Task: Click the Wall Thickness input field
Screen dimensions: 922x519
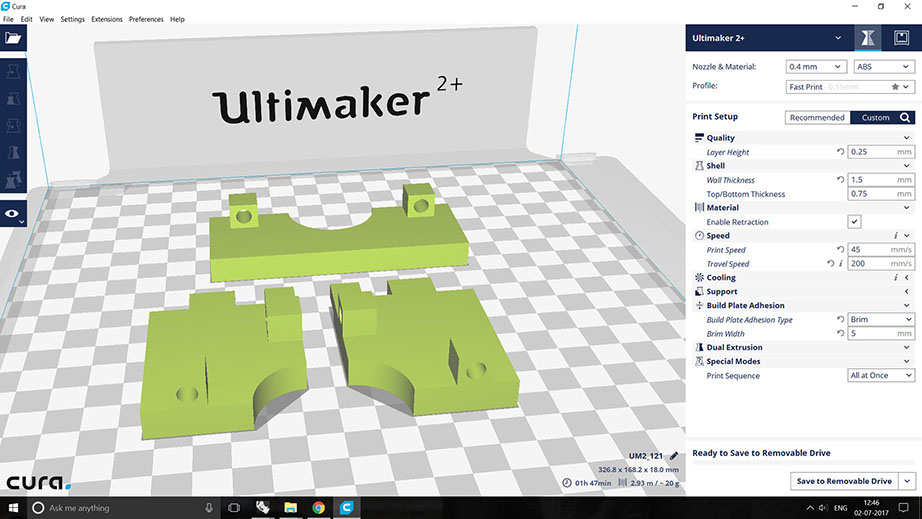Action: (x=881, y=180)
